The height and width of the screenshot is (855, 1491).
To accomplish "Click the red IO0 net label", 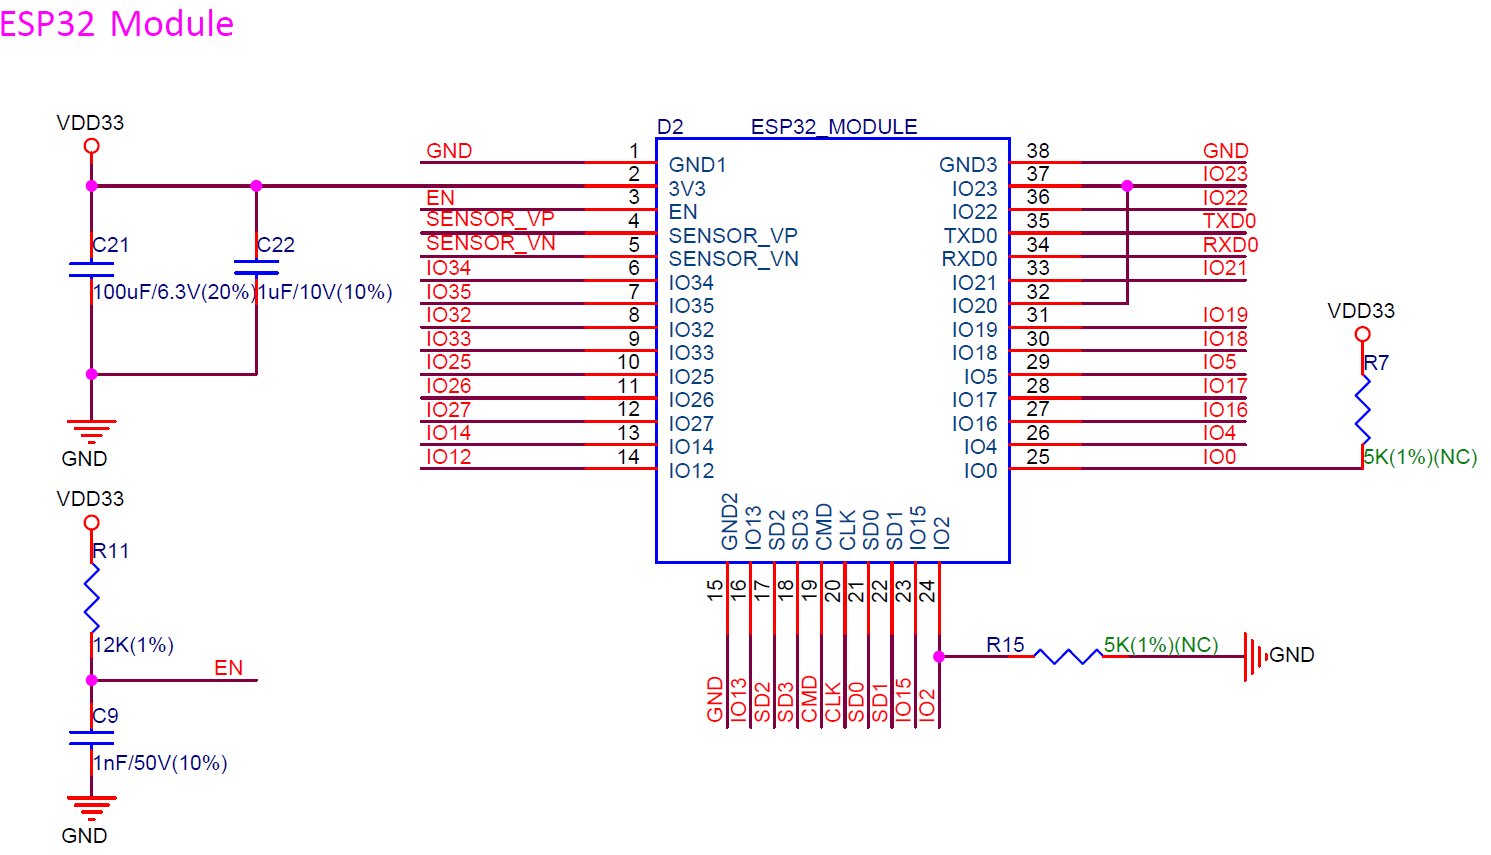I will click(x=1220, y=457).
